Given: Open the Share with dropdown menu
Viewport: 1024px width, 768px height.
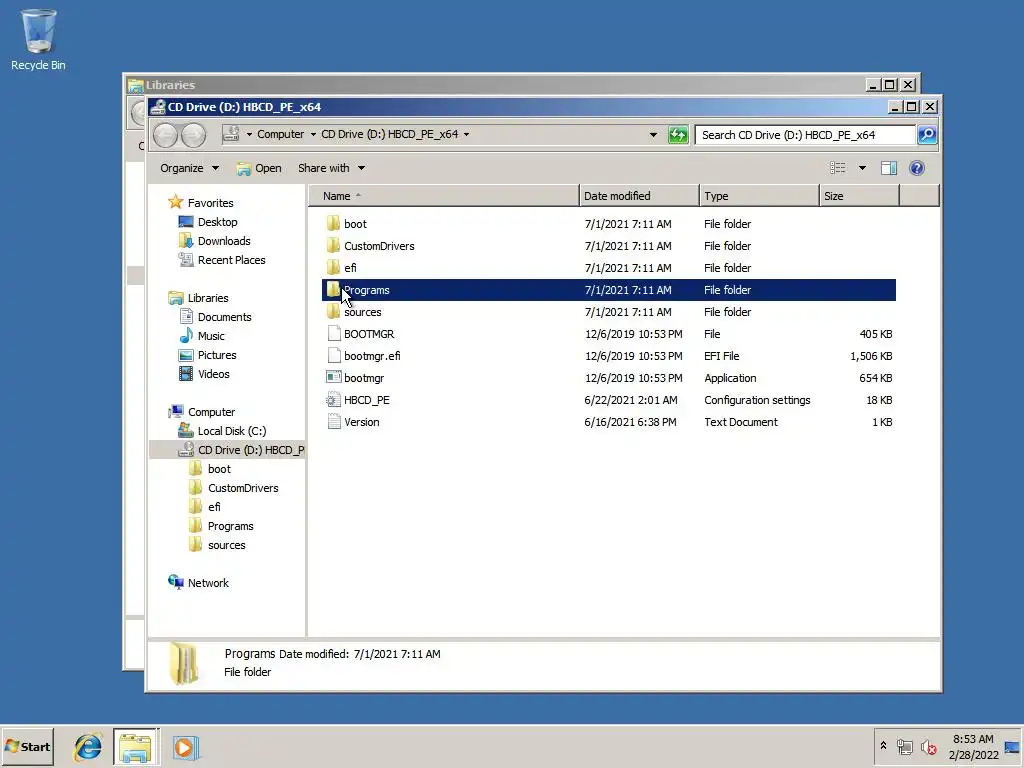Looking at the screenshot, I should (331, 168).
